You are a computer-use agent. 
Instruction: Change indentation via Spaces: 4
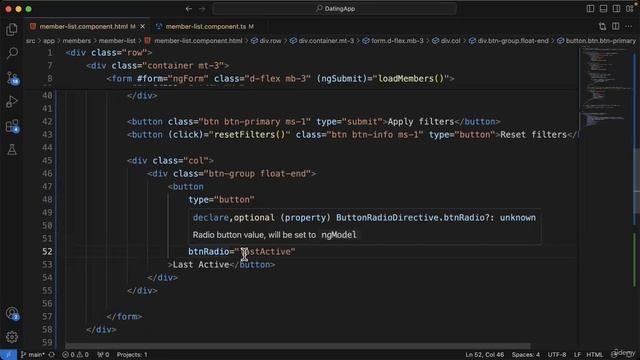(x=526, y=354)
